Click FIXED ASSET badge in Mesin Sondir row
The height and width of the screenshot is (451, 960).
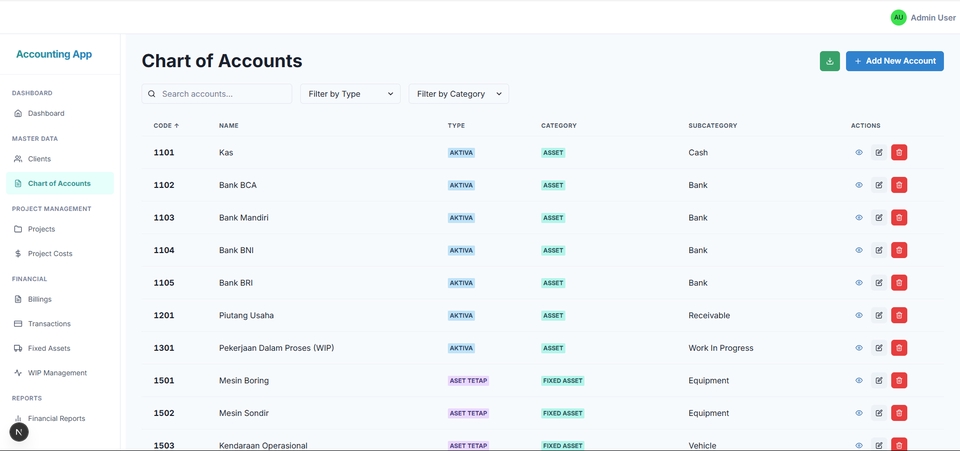[563, 413]
